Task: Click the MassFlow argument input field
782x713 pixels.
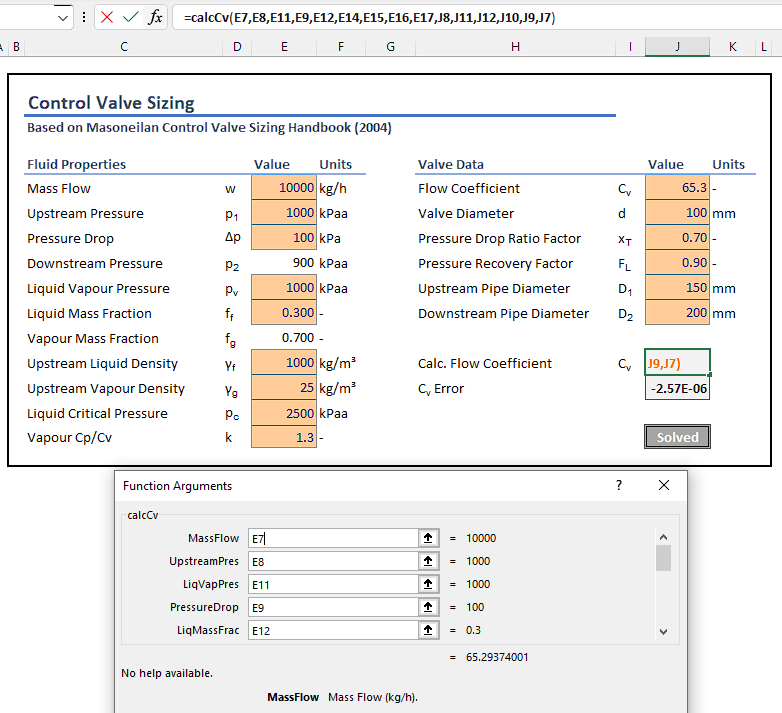Action: coord(331,538)
